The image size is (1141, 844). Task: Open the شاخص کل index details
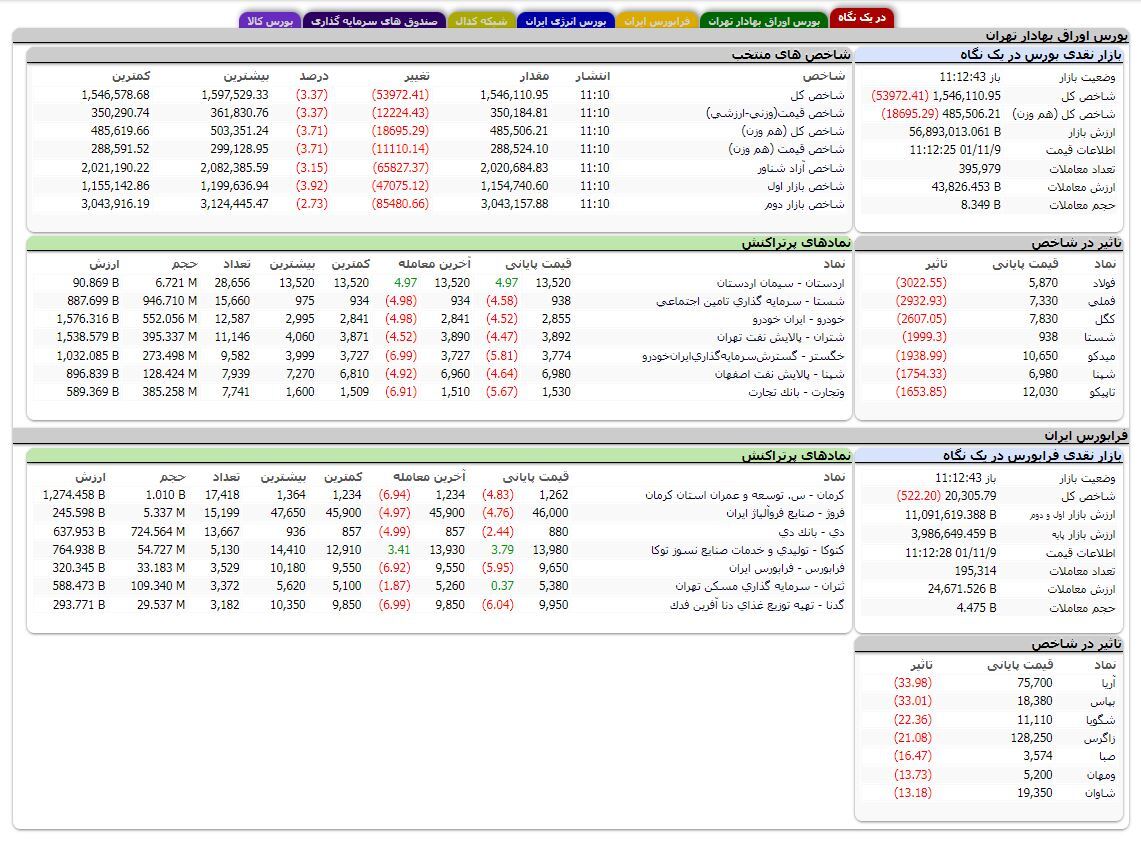(827, 97)
